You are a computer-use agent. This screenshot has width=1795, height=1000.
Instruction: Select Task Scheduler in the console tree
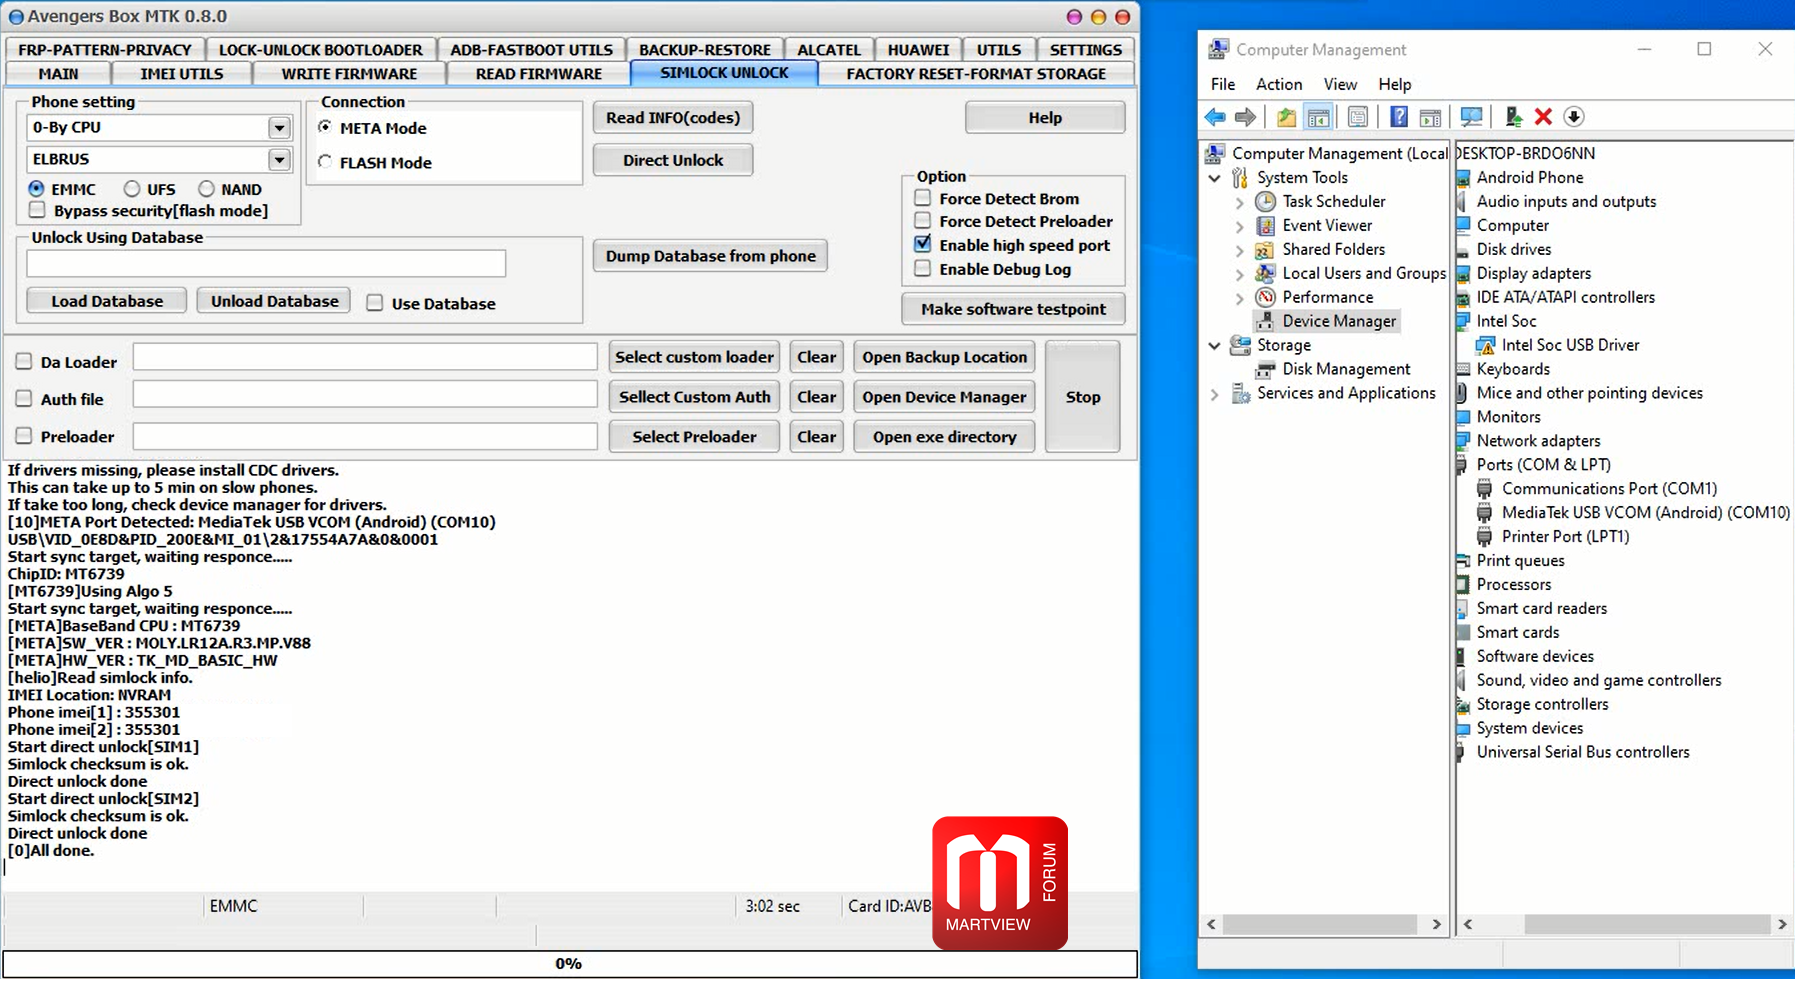tap(1333, 201)
